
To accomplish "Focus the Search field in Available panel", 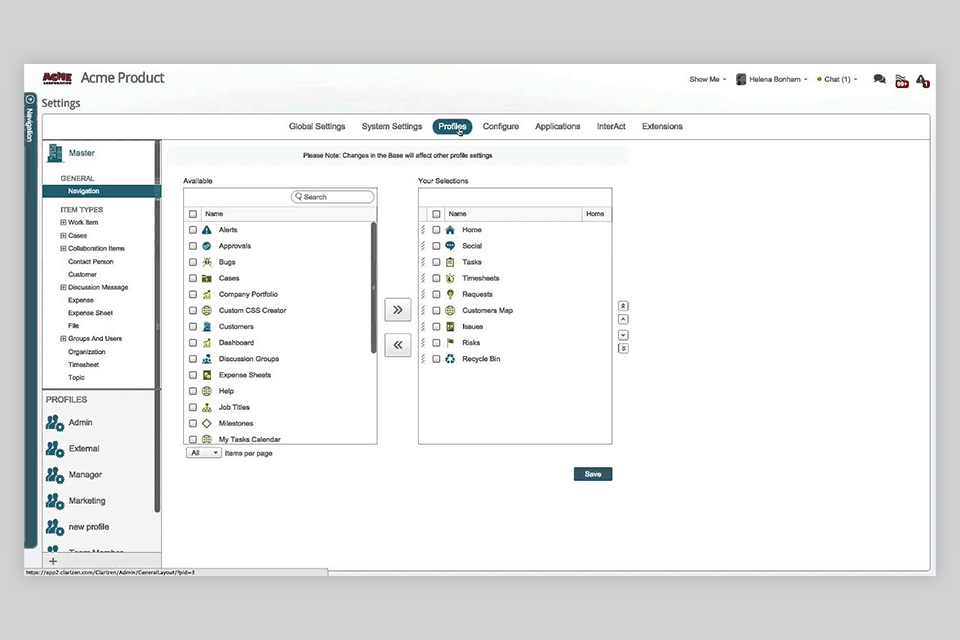I will (x=332, y=197).
